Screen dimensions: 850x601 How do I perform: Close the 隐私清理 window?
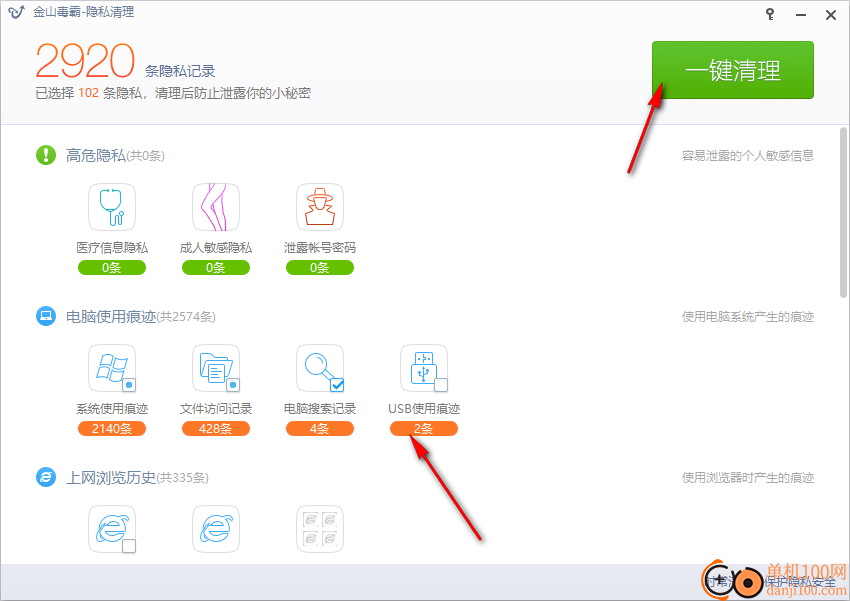point(831,15)
